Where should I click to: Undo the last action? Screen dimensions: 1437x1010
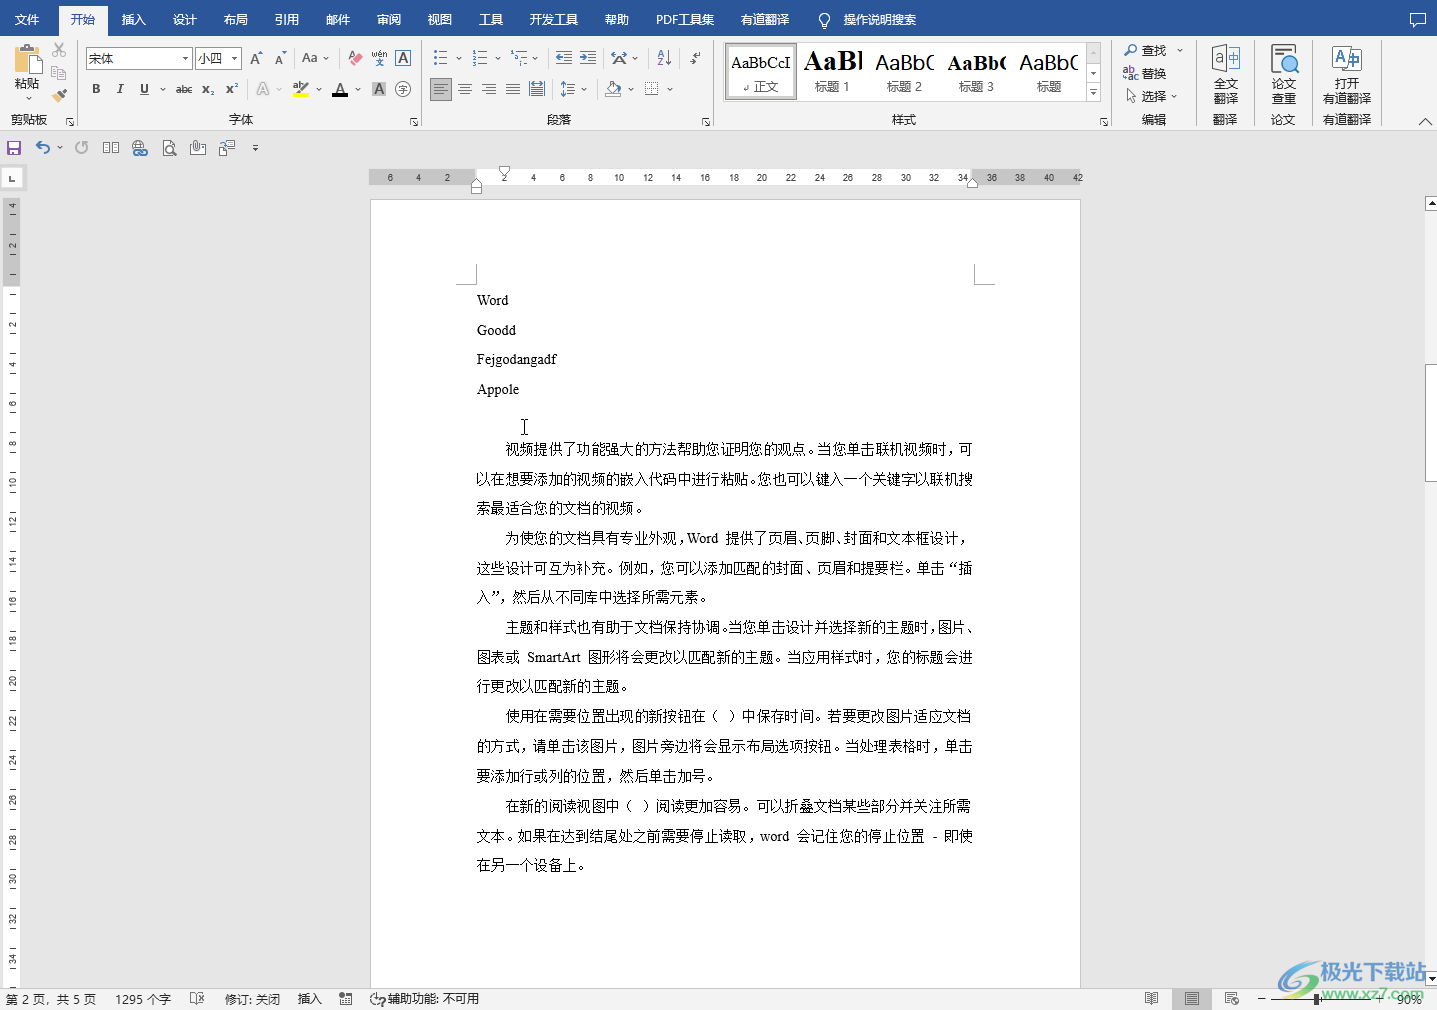(42, 148)
